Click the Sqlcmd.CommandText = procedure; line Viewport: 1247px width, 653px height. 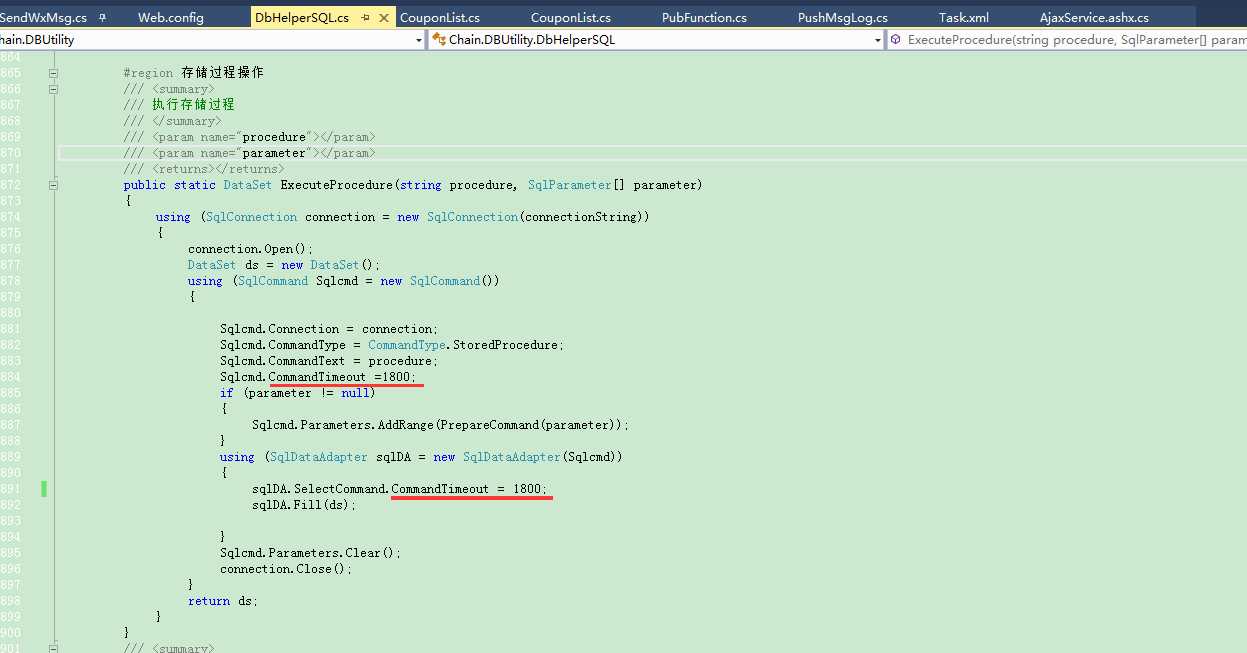[x=329, y=361]
